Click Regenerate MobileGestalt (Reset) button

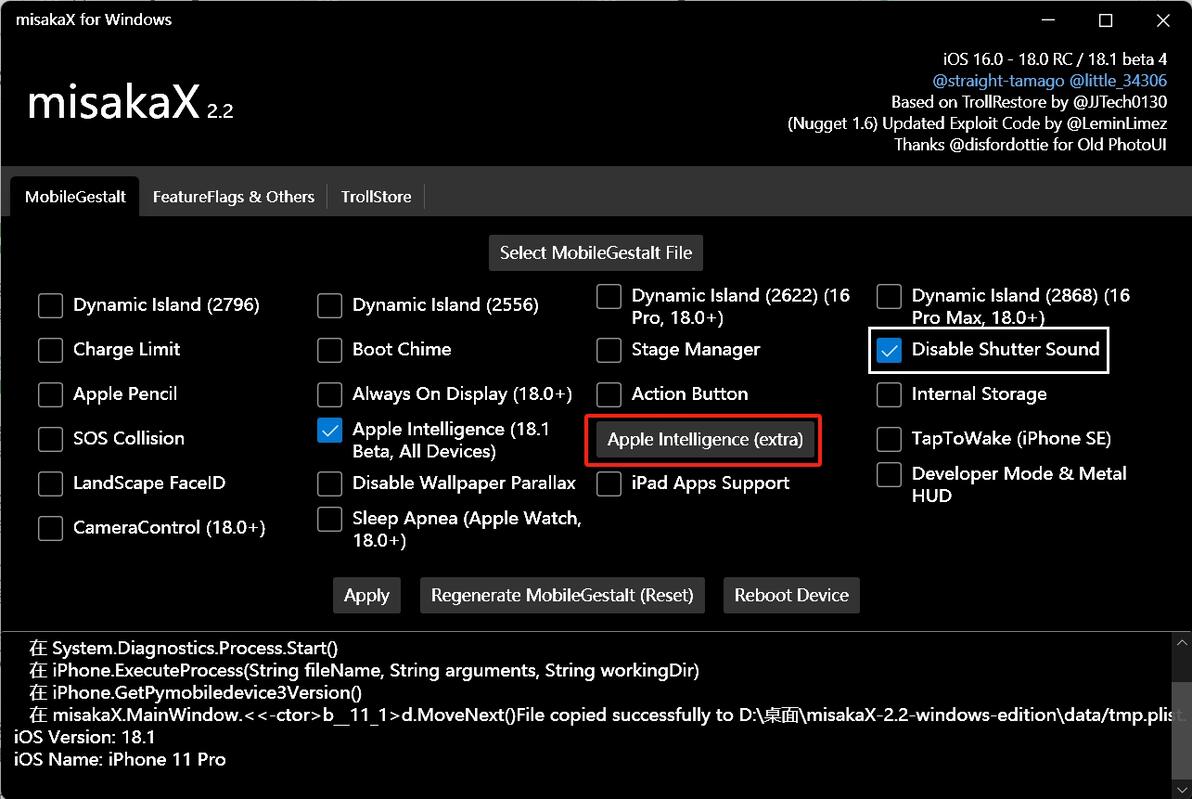pos(562,595)
